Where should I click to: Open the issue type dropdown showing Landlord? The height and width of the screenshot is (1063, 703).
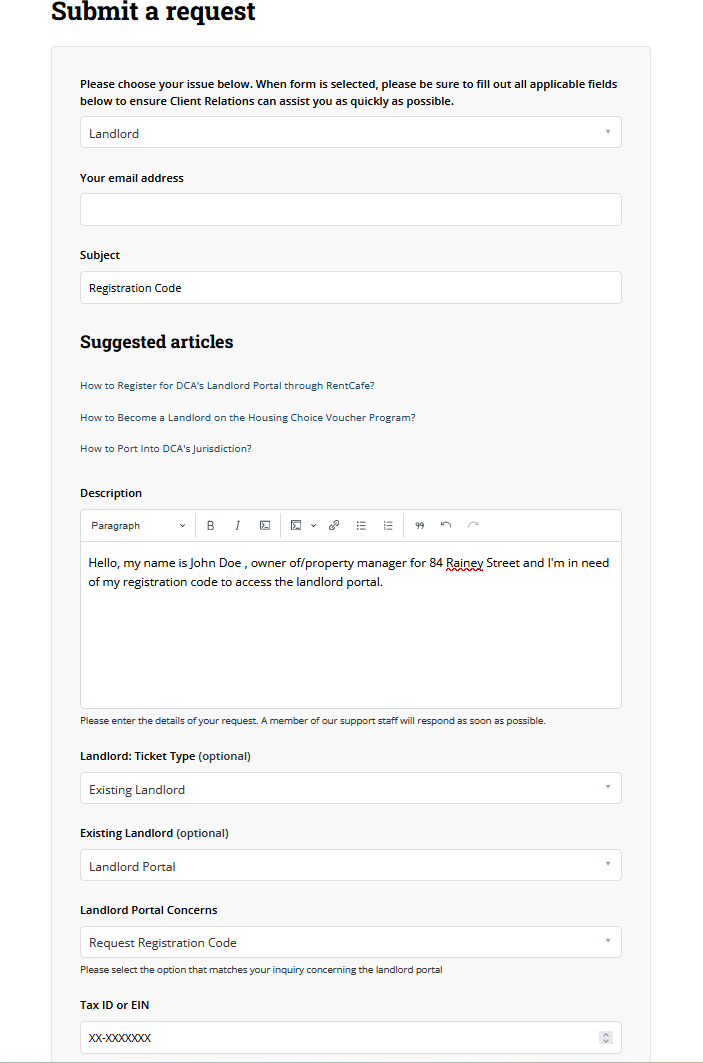pos(350,133)
